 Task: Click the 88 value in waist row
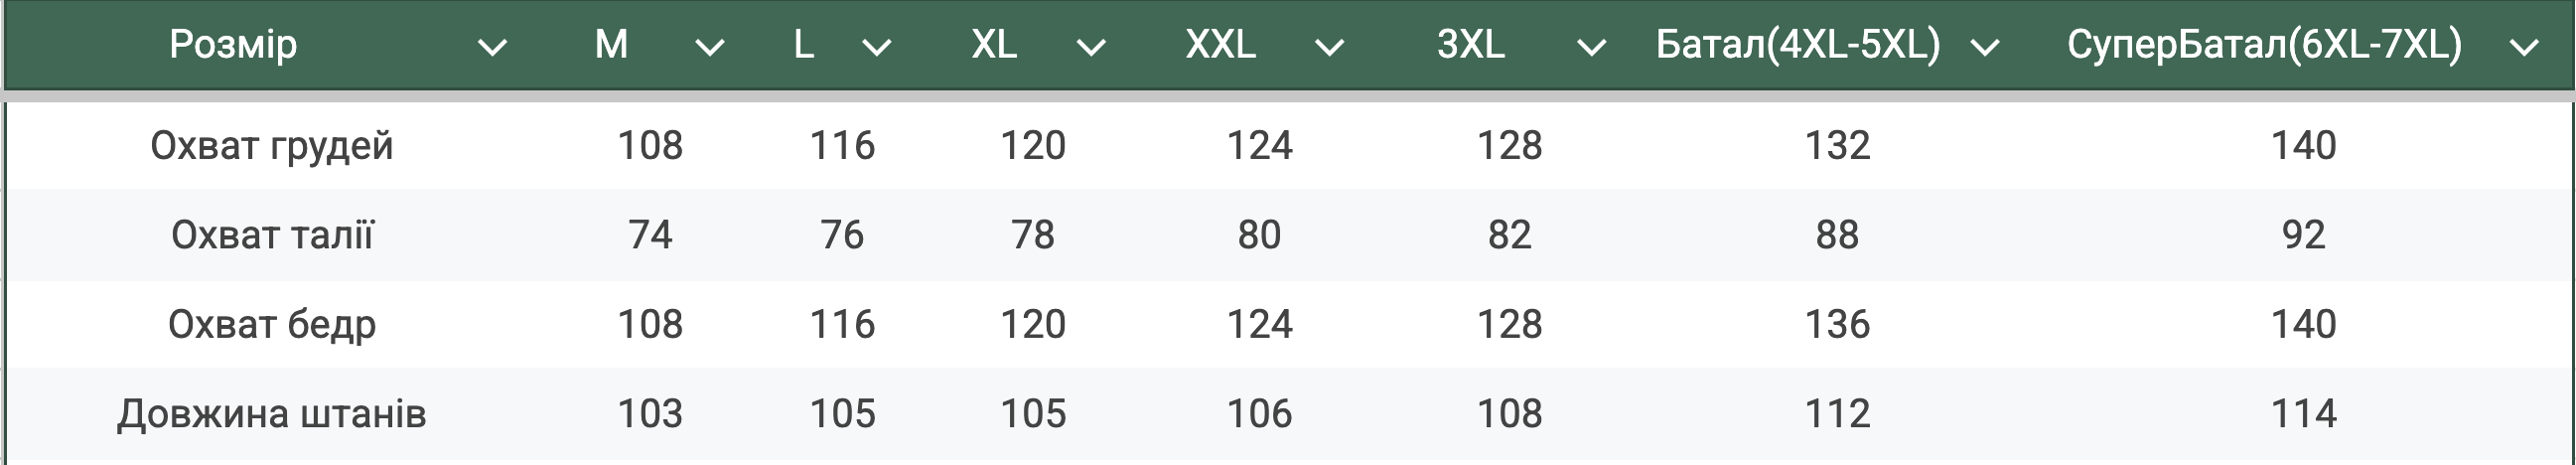(x=1837, y=235)
